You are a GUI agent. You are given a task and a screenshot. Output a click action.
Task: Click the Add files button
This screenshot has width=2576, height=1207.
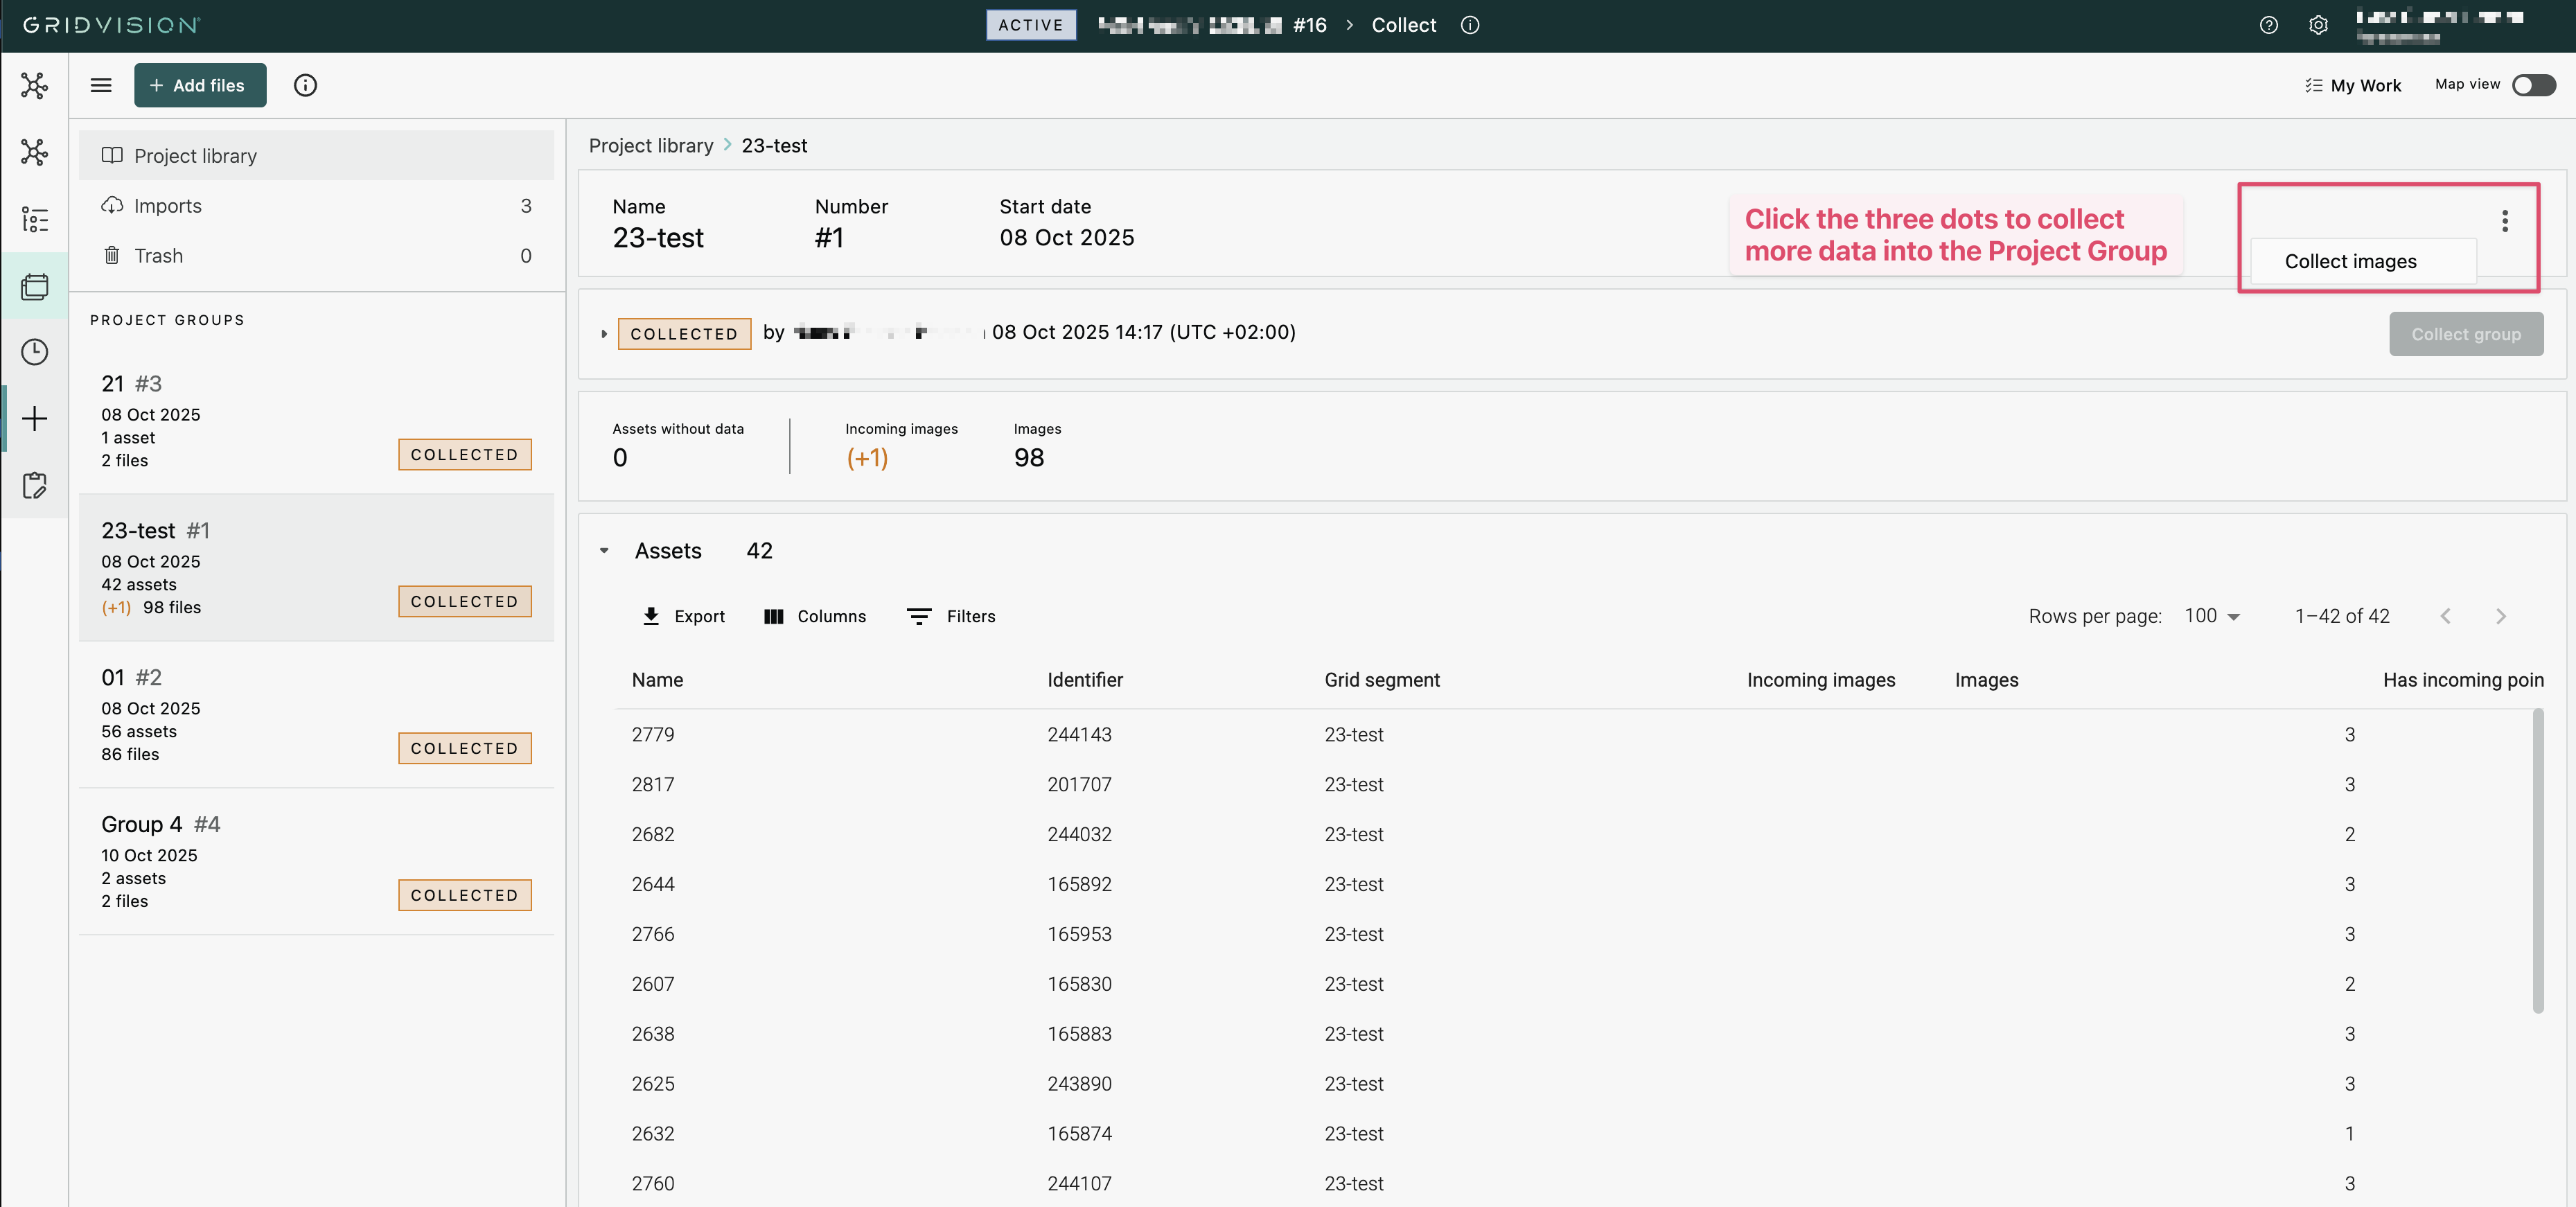pyautogui.click(x=200, y=85)
